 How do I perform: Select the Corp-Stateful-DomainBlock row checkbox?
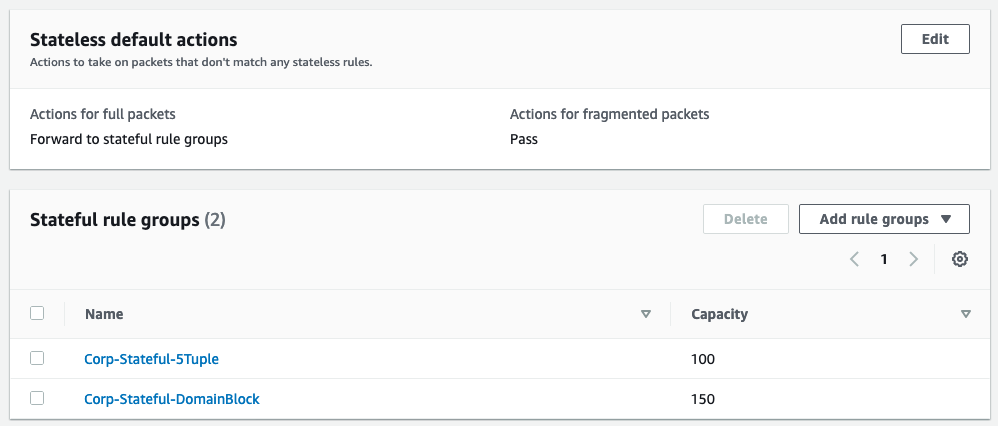click(x=37, y=398)
